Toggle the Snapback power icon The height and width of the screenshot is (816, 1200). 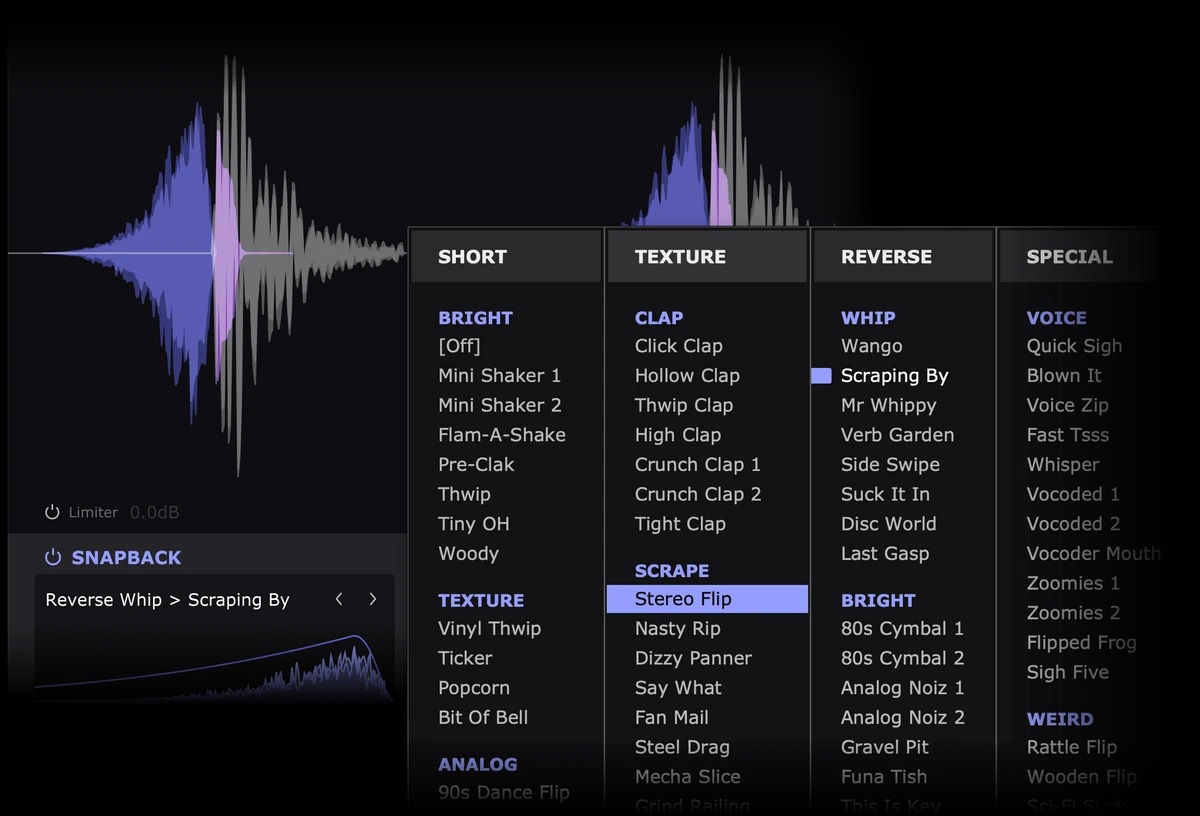tap(52, 558)
